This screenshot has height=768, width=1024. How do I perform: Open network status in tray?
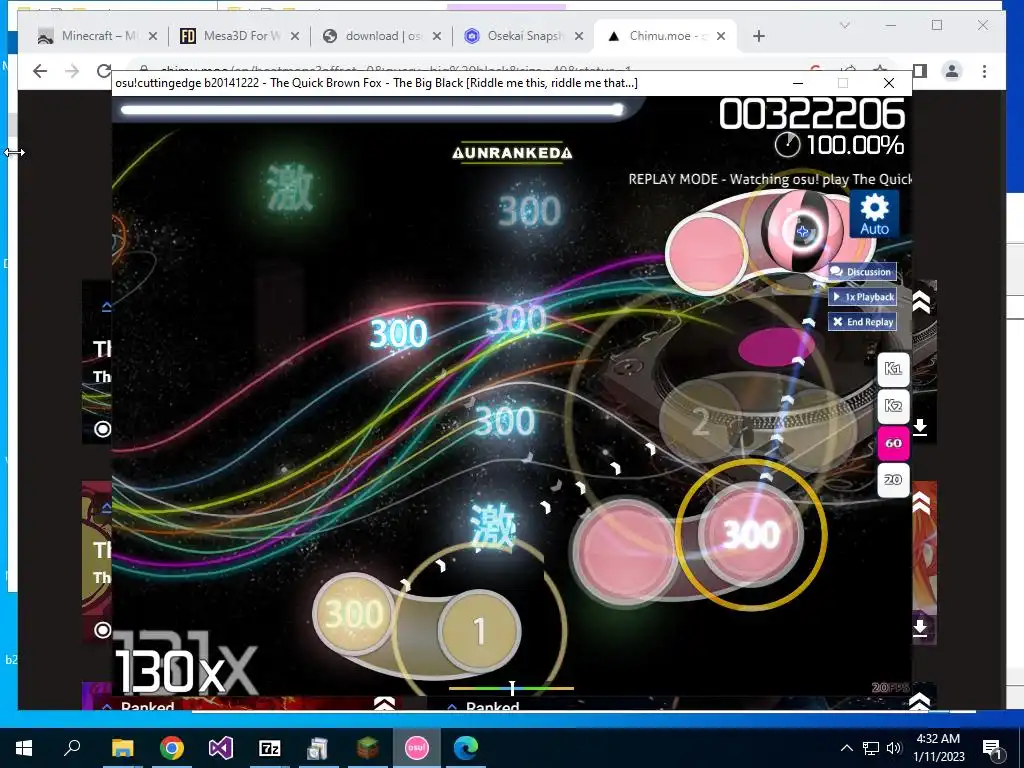coord(871,748)
